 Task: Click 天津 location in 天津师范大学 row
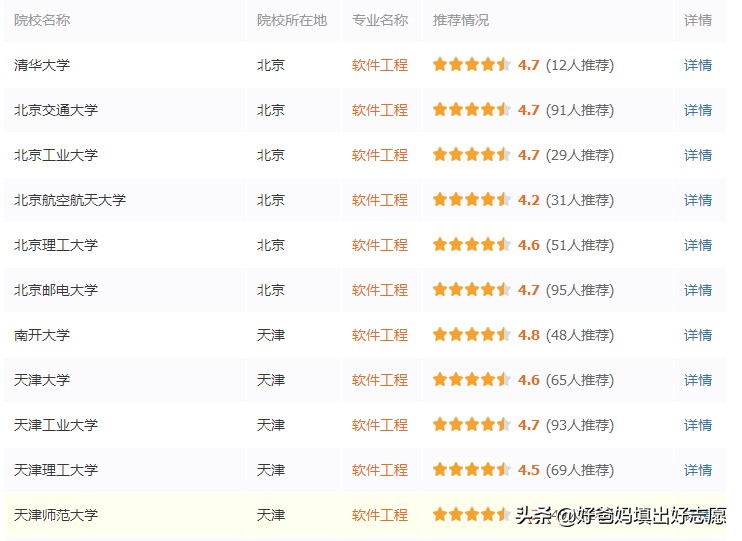(271, 514)
